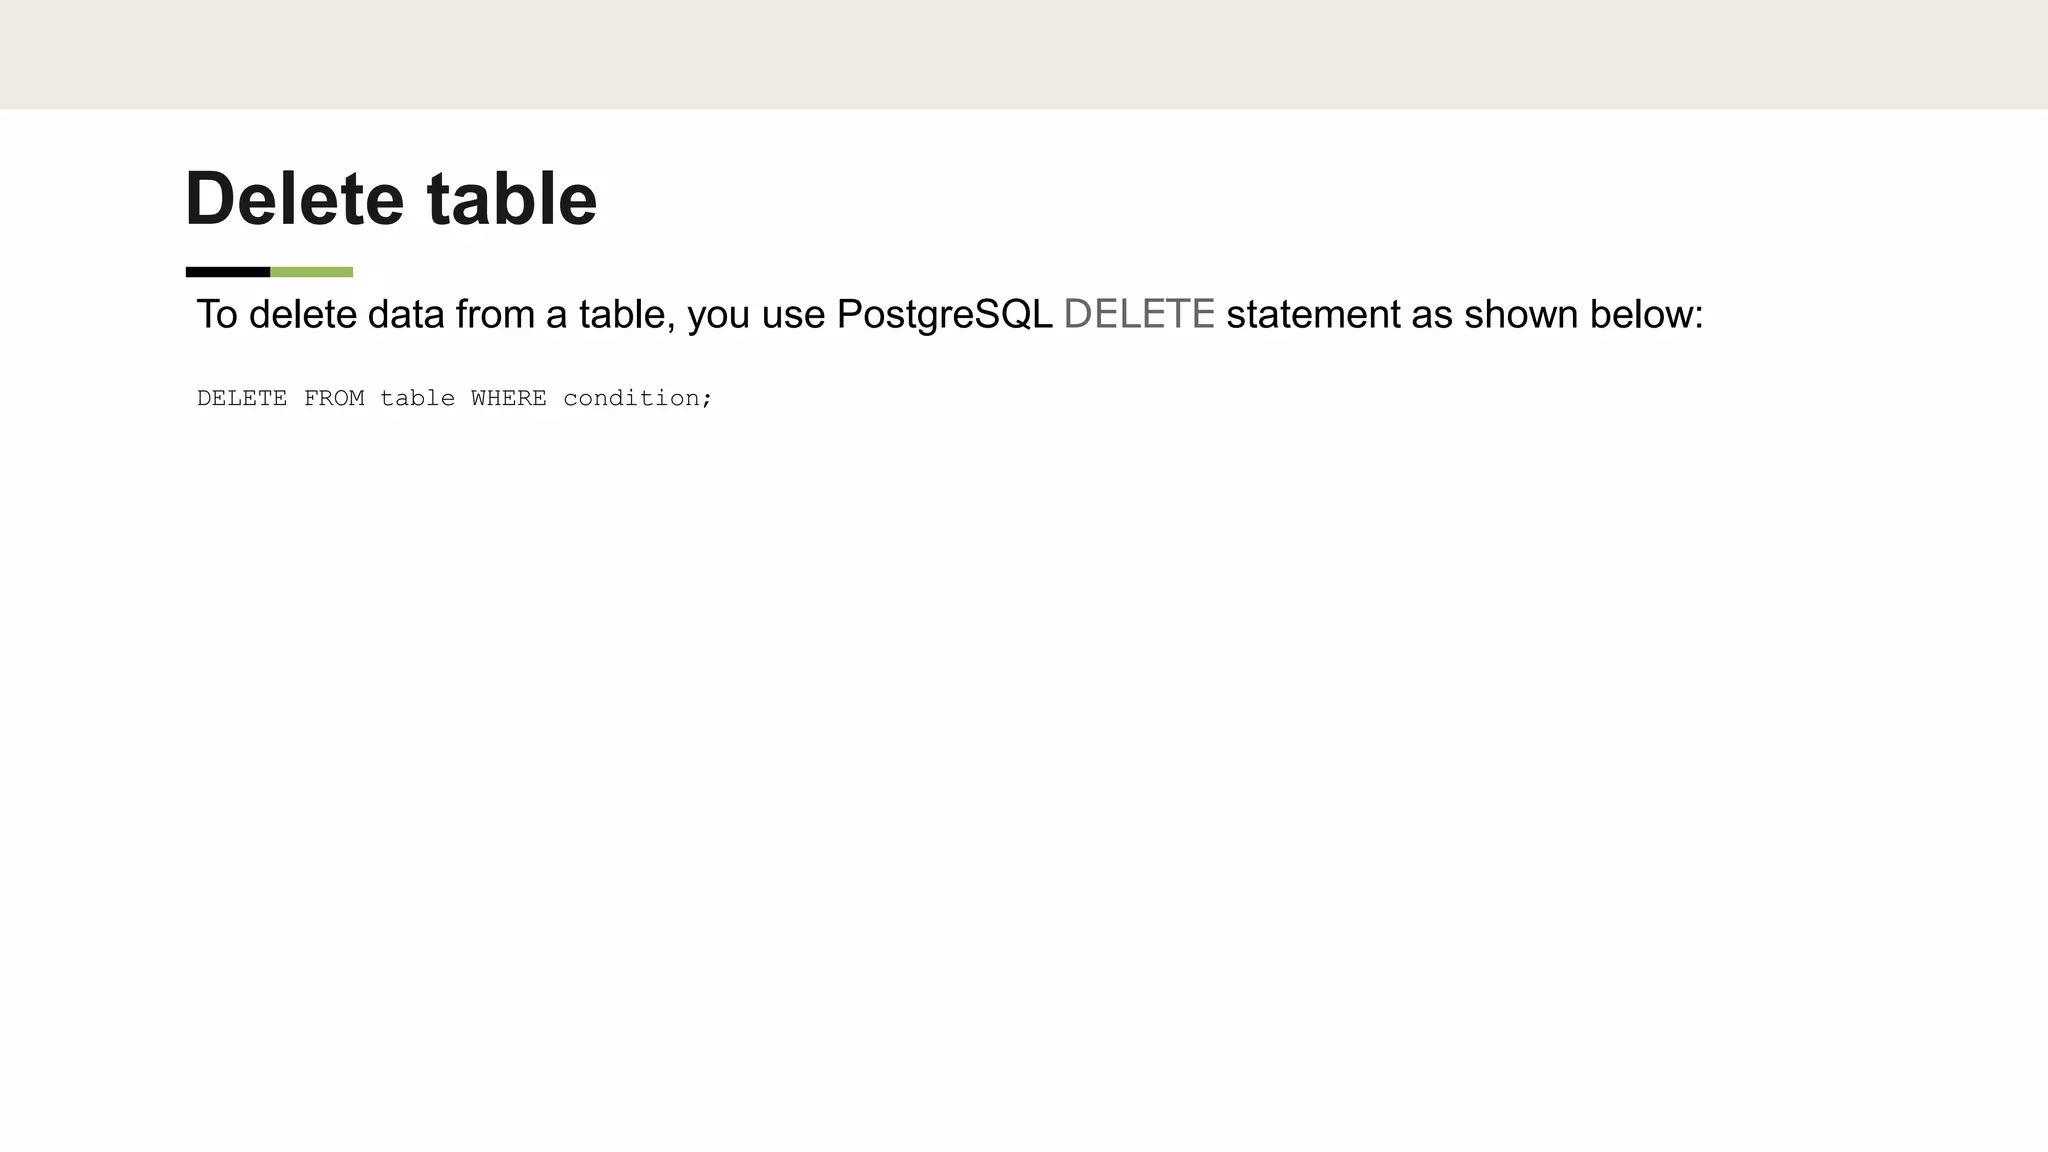Select the word PostgreSQL in the sentence

944,314
